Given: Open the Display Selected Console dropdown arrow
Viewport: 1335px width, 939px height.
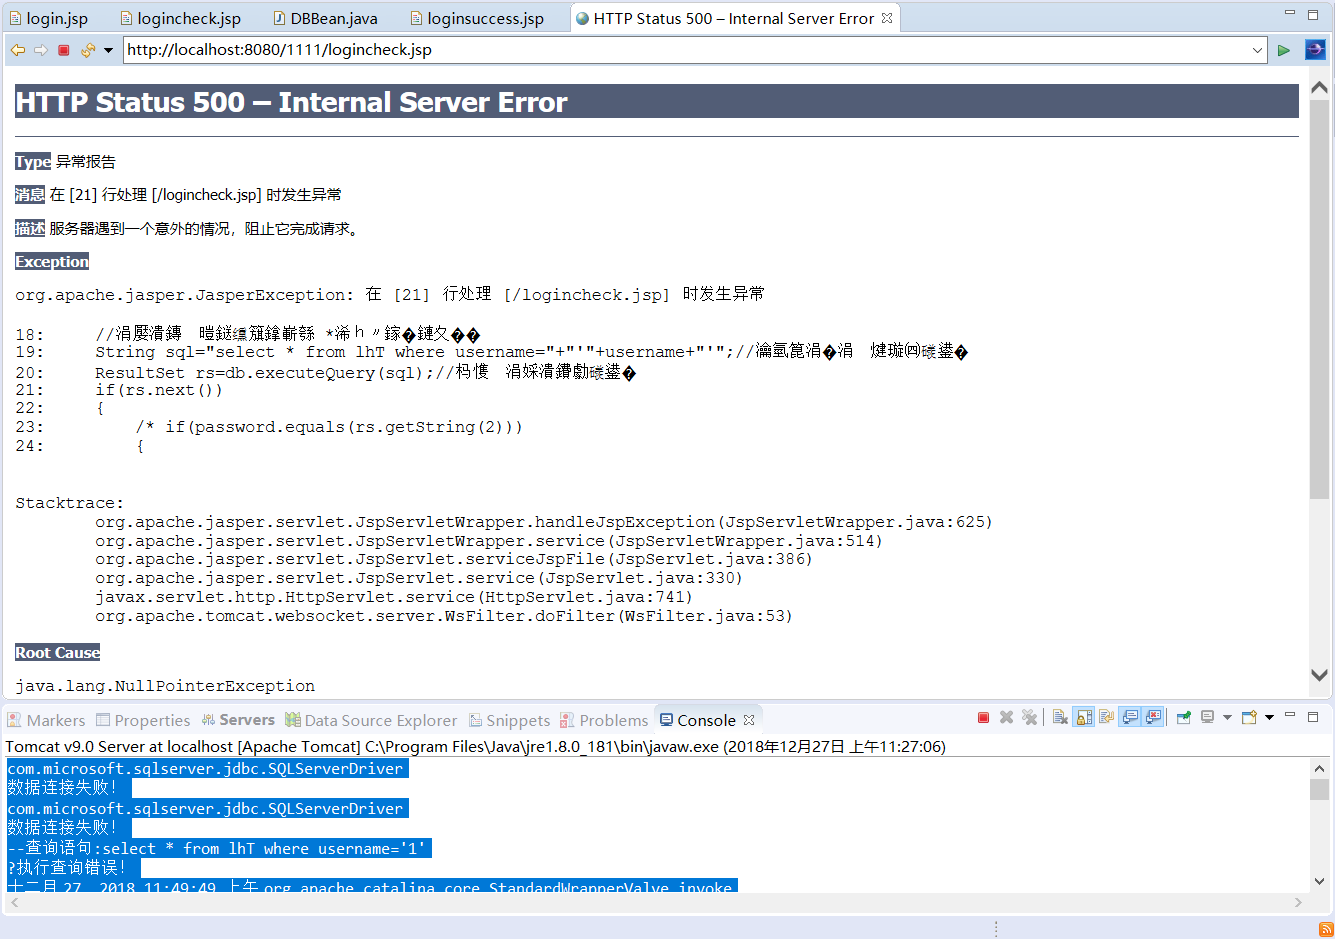Looking at the screenshot, I should pos(1227,717).
